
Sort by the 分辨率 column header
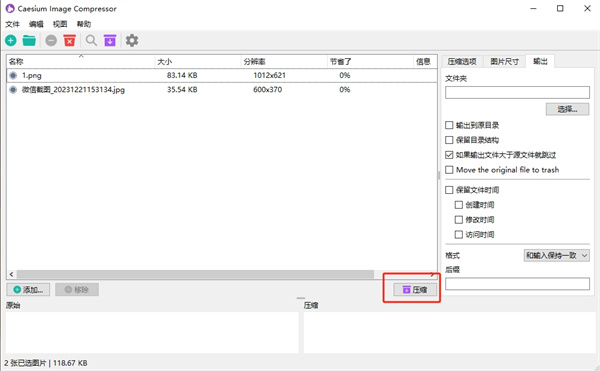click(x=284, y=62)
